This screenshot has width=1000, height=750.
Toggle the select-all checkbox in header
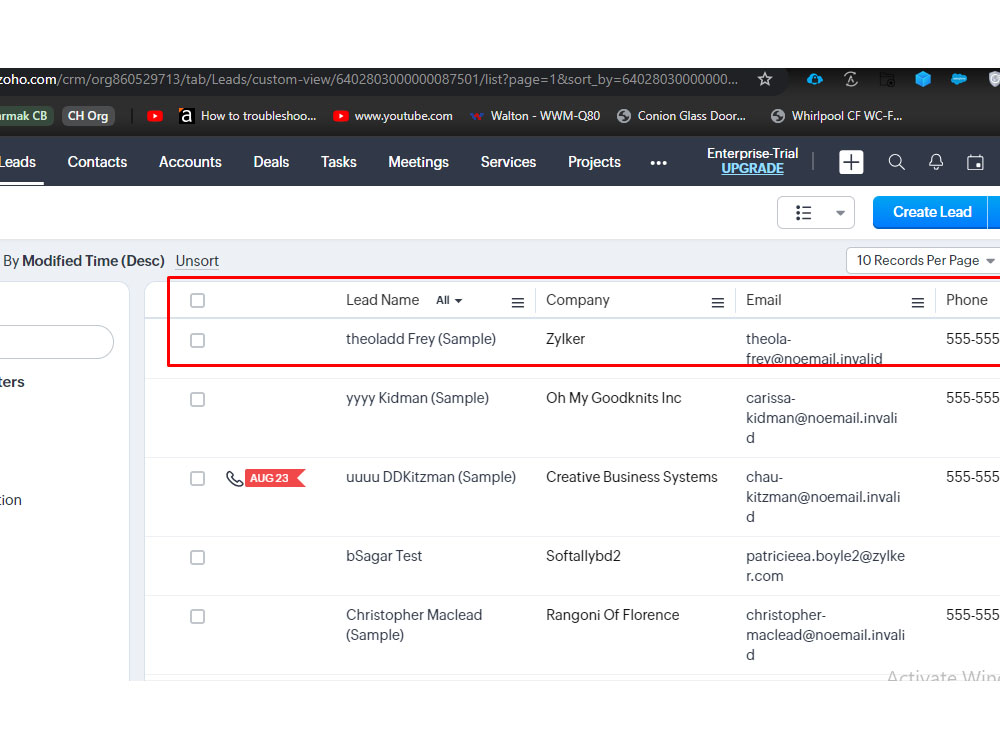click(198, 300)
